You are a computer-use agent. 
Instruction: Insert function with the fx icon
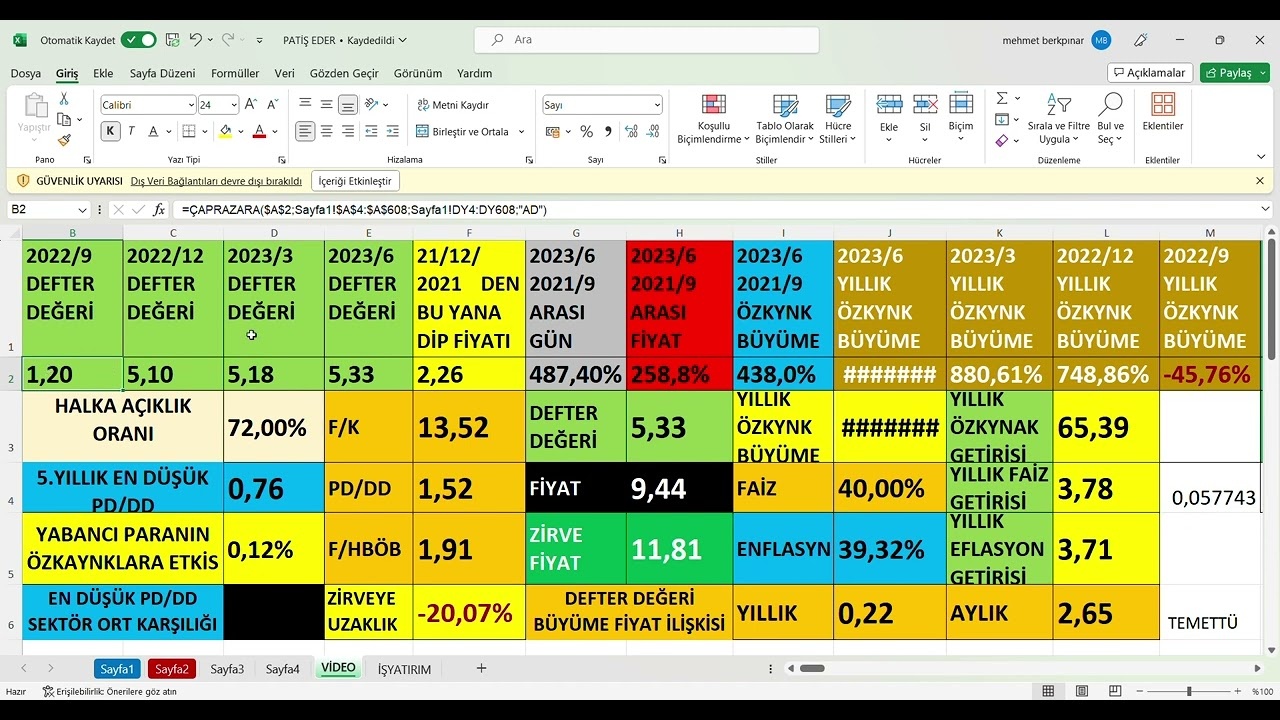(159, 210)
